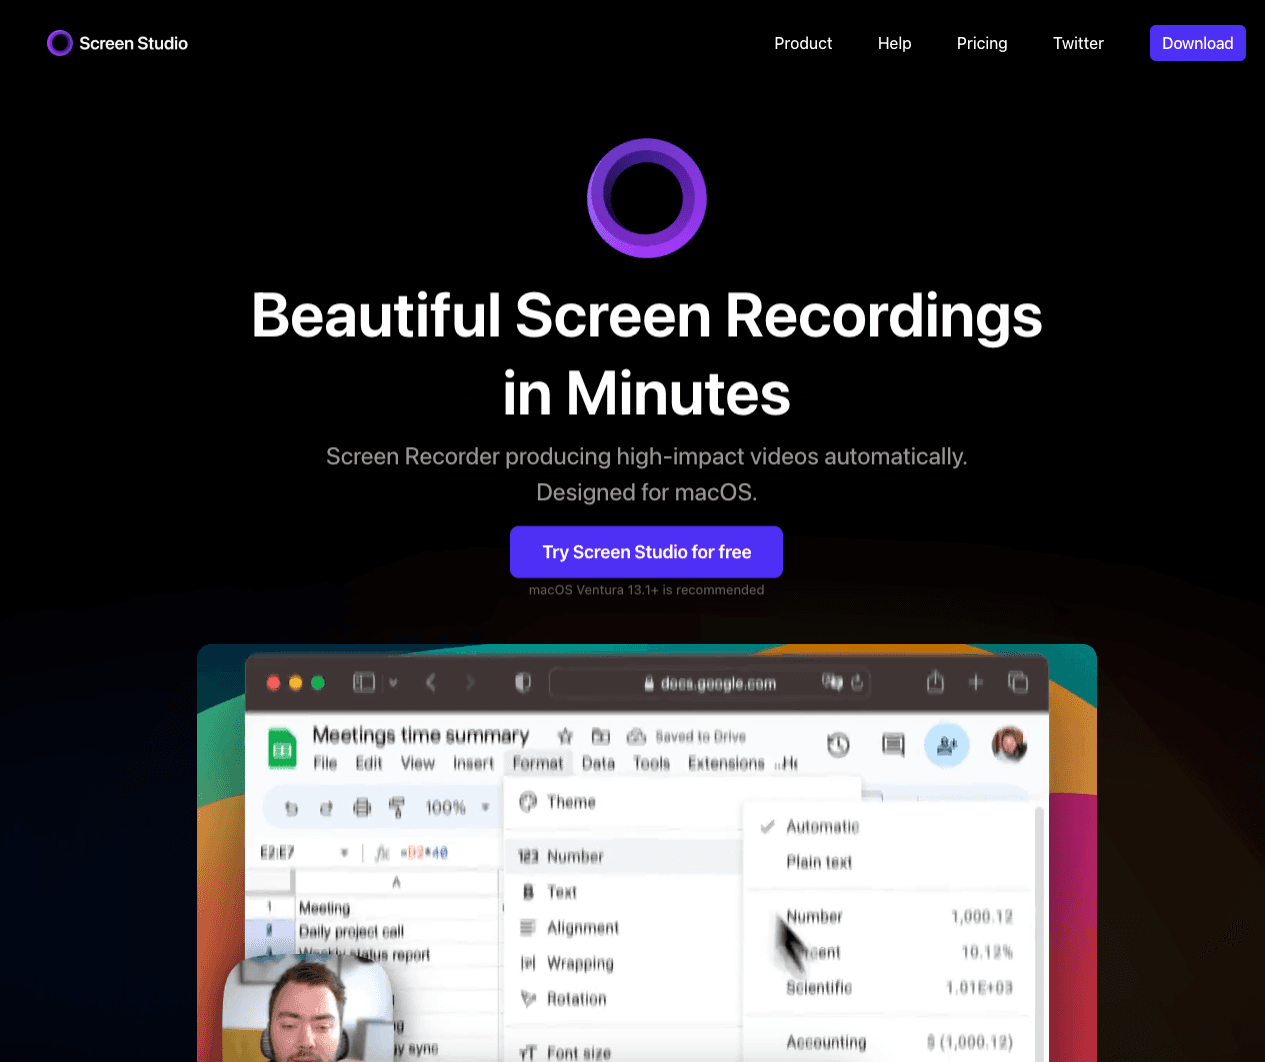Open the Tools menu in Sheets
Screen dimensions: 1265x1062
(x=652, y=763)
